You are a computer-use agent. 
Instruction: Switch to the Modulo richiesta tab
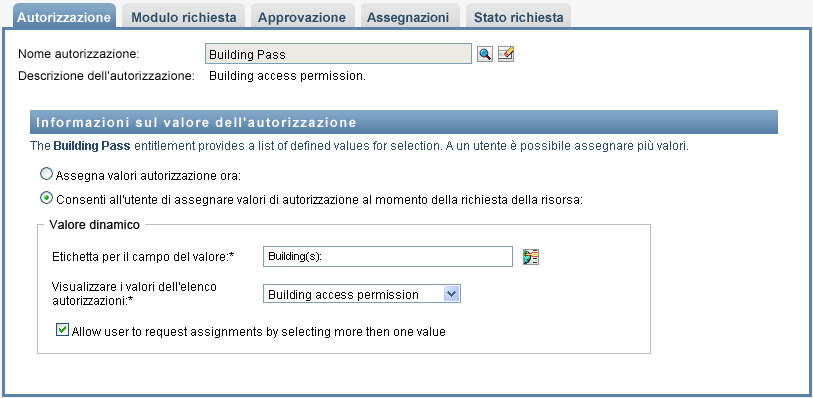click(184, 16)
